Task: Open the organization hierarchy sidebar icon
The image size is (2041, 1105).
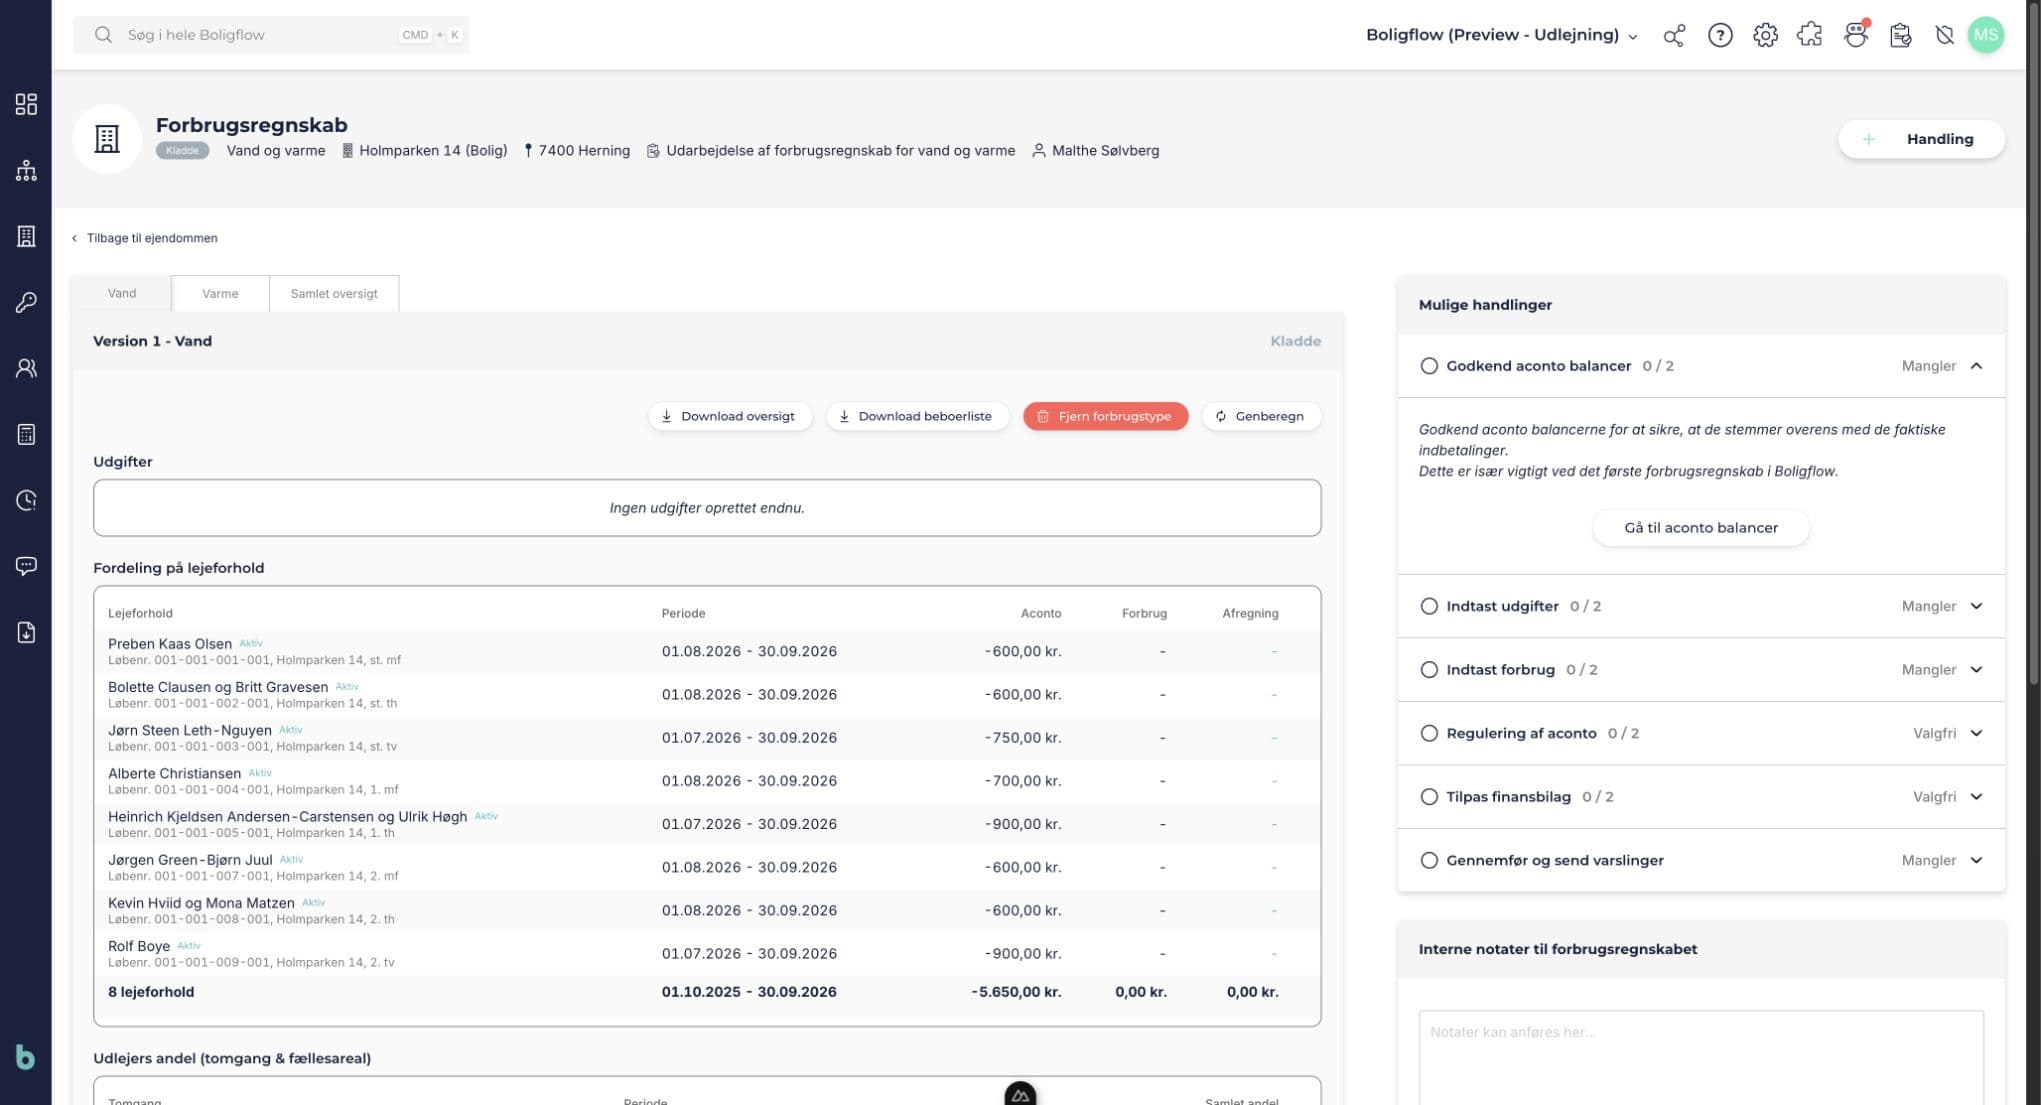Action: 26,170
